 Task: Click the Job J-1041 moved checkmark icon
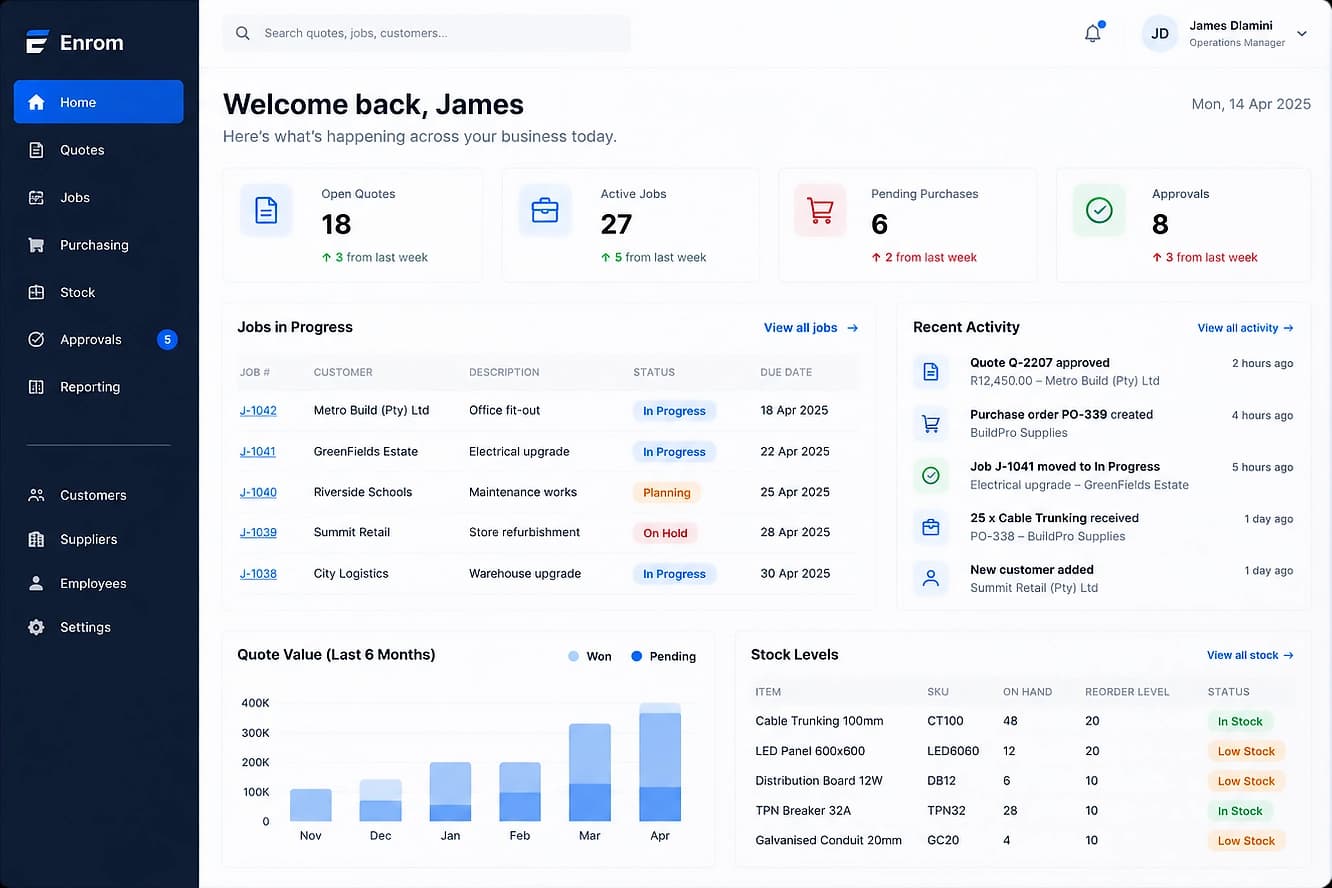pyautogui.click(x=931, y=476)
